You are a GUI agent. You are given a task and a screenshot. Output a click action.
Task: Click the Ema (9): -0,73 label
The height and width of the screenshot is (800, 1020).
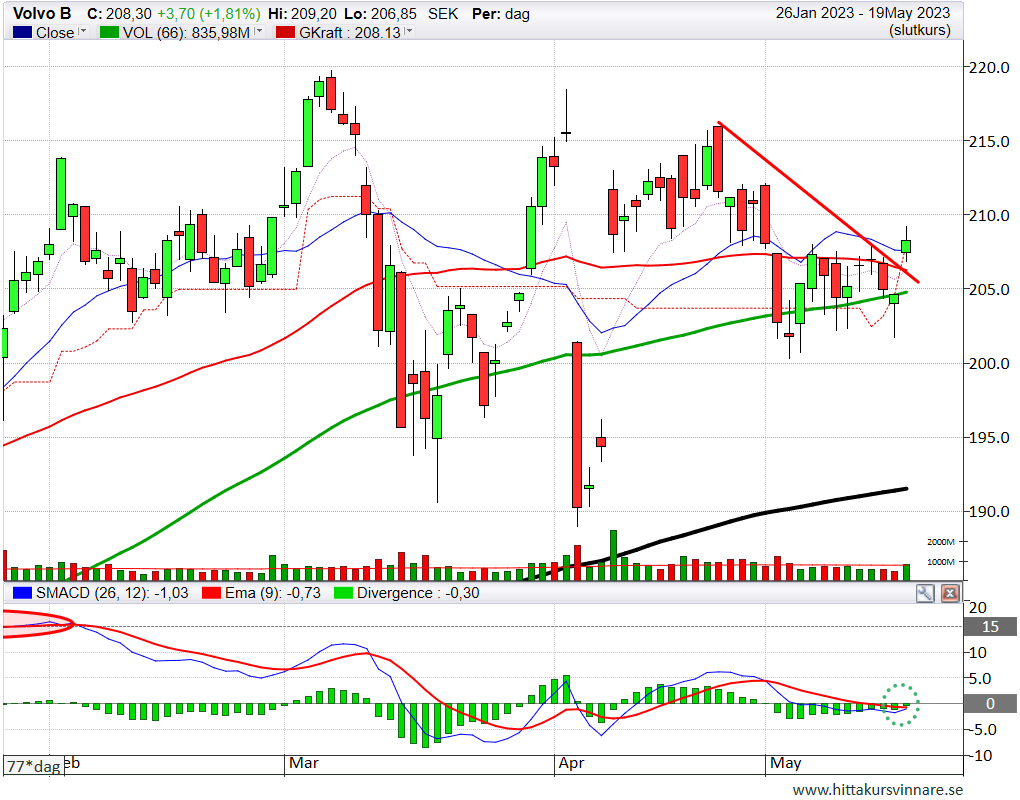[x=273, y=593]
